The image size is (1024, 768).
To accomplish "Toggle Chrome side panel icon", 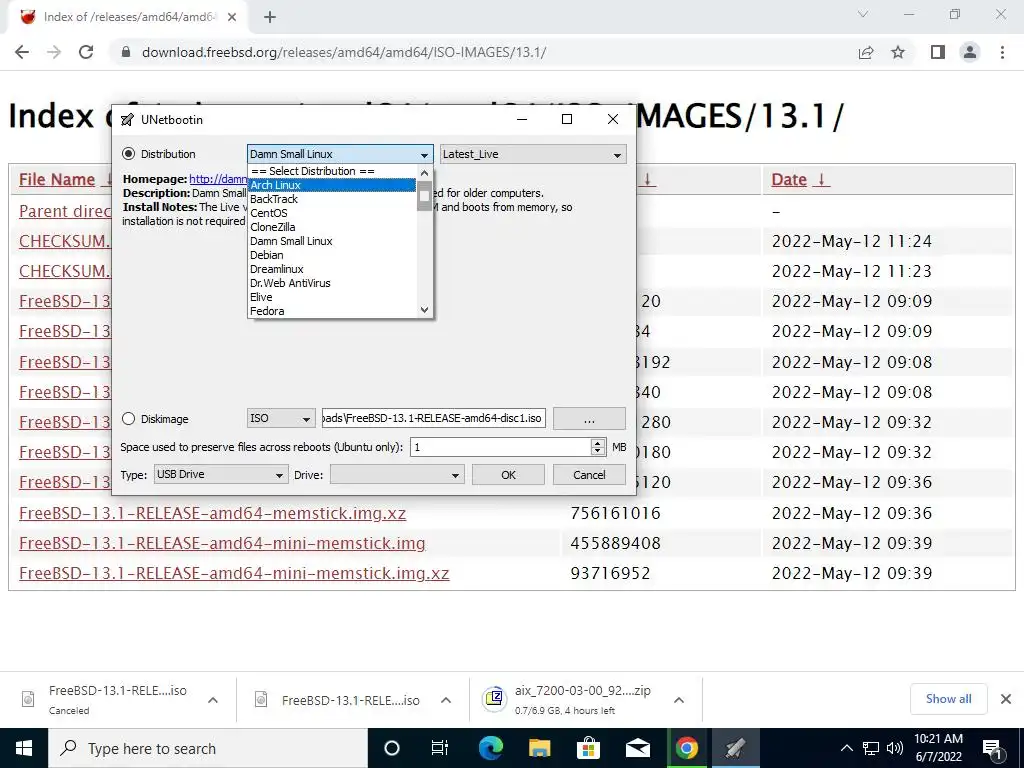I will point(938,52).
